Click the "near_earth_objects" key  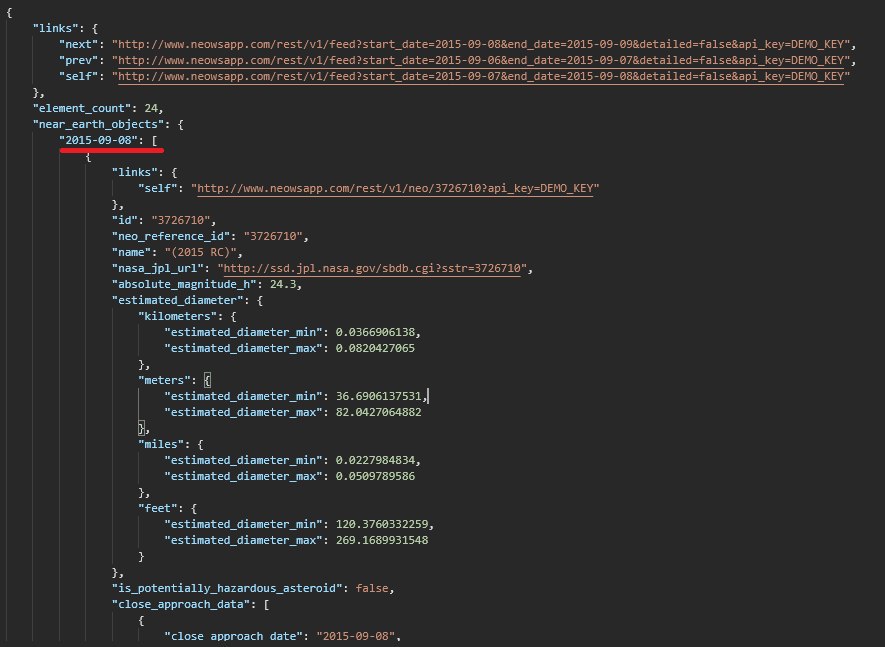[x=98, y=124]
